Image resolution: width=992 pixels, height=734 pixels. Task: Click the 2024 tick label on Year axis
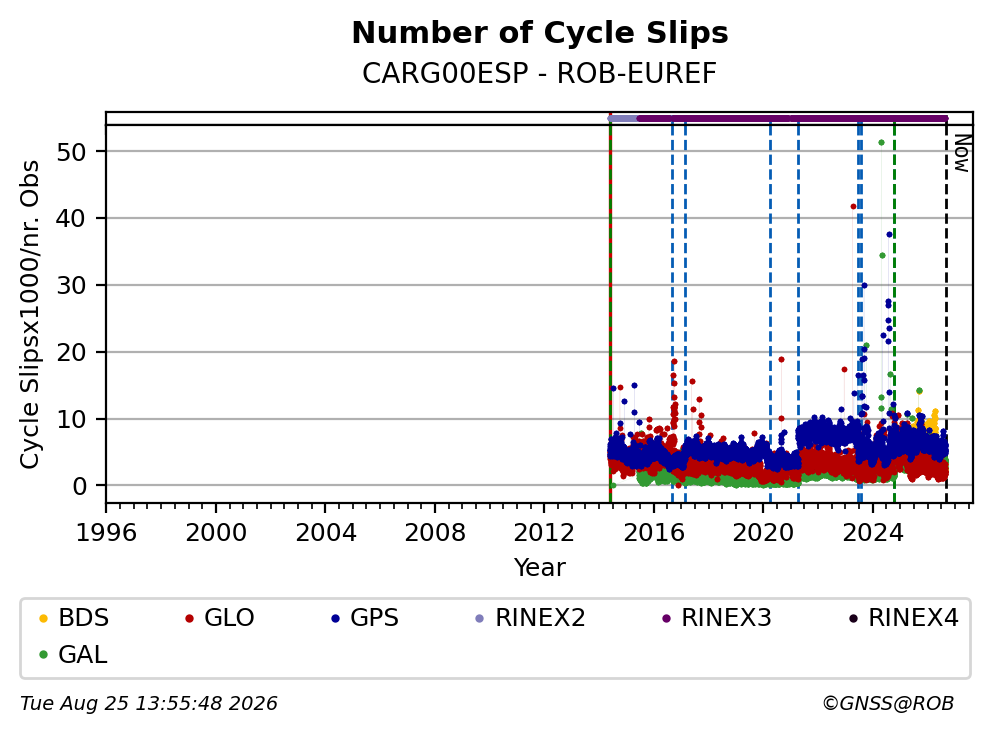pyautogui.click(x=872, y=533)
